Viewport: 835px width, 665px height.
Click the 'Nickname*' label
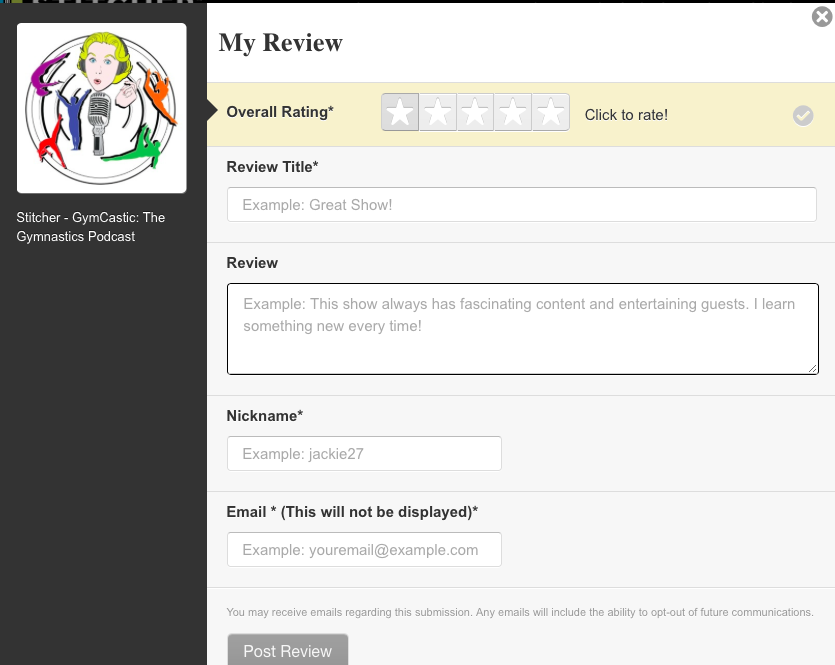pyautogui.click(x=265, y=416)
